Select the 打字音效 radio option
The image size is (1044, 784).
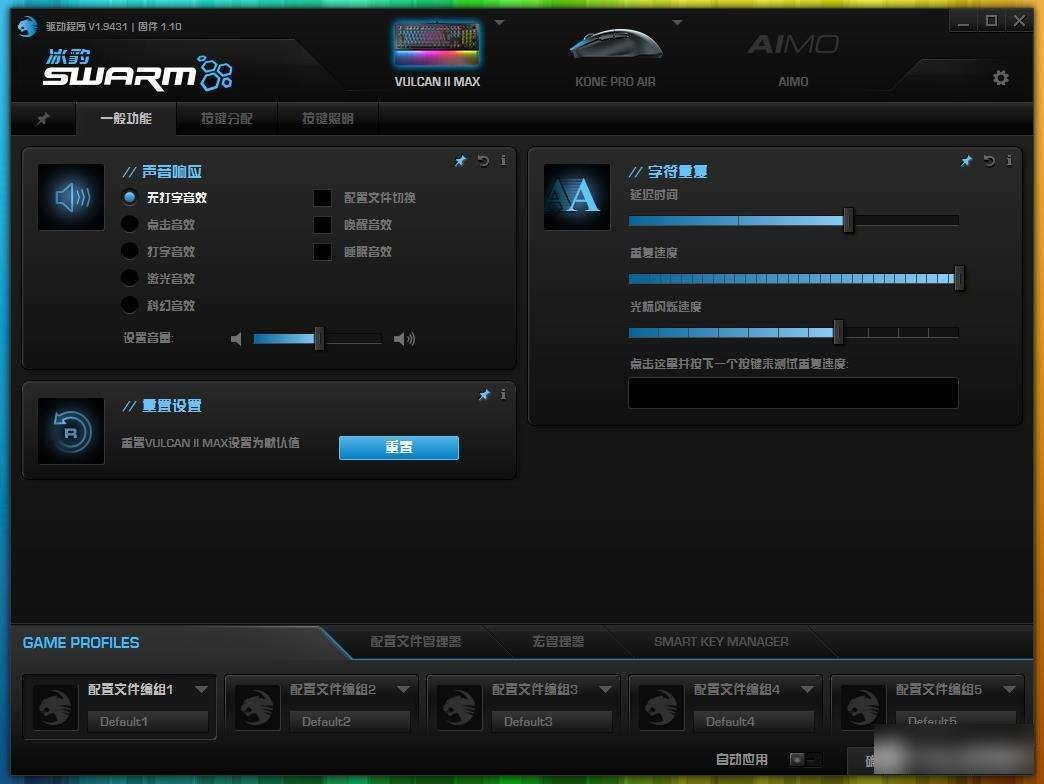[x=130, y=251]
